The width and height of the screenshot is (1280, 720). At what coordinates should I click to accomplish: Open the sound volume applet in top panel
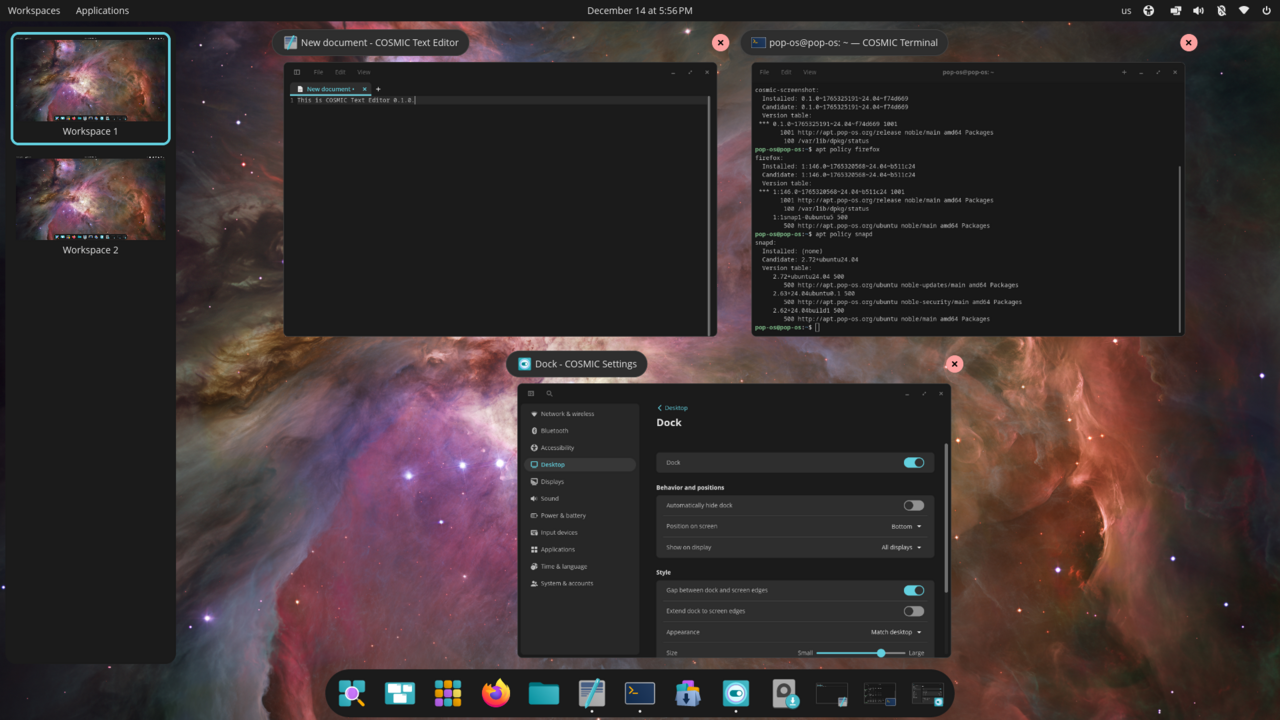point(1198,11)
